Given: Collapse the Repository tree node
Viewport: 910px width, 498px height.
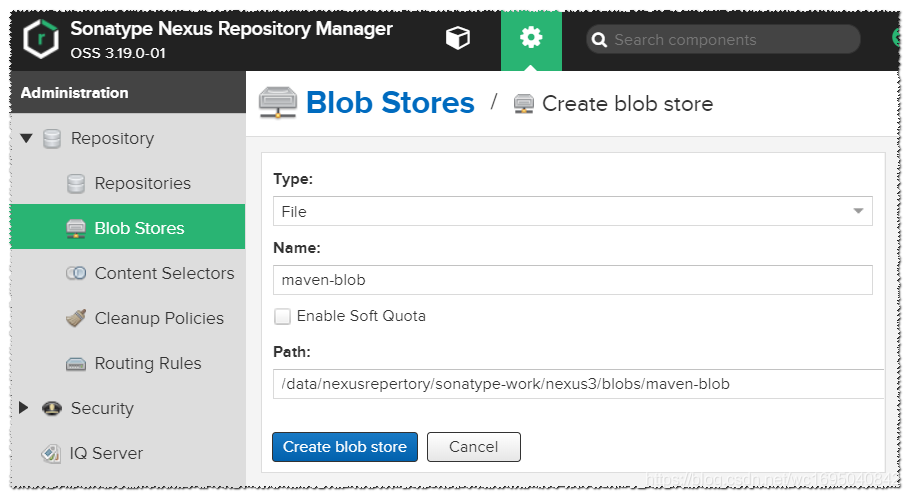Looking at the screenshot, I should tap(26, 138).
